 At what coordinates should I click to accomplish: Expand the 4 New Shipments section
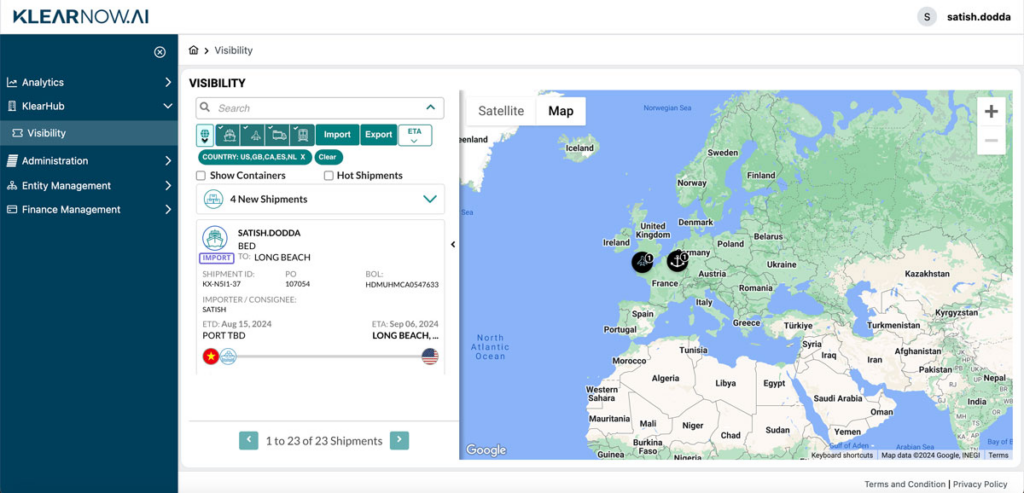coord(430,199)
